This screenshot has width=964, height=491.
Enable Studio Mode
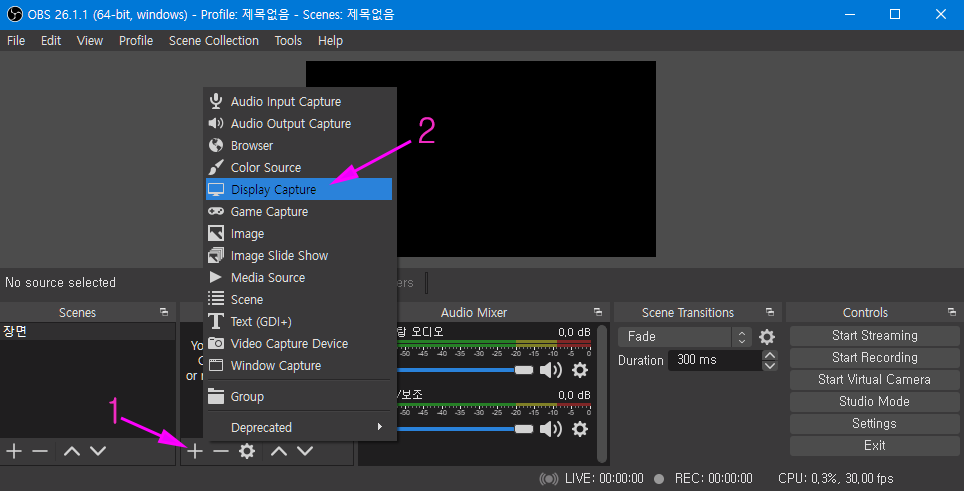[x=874, y=402]
